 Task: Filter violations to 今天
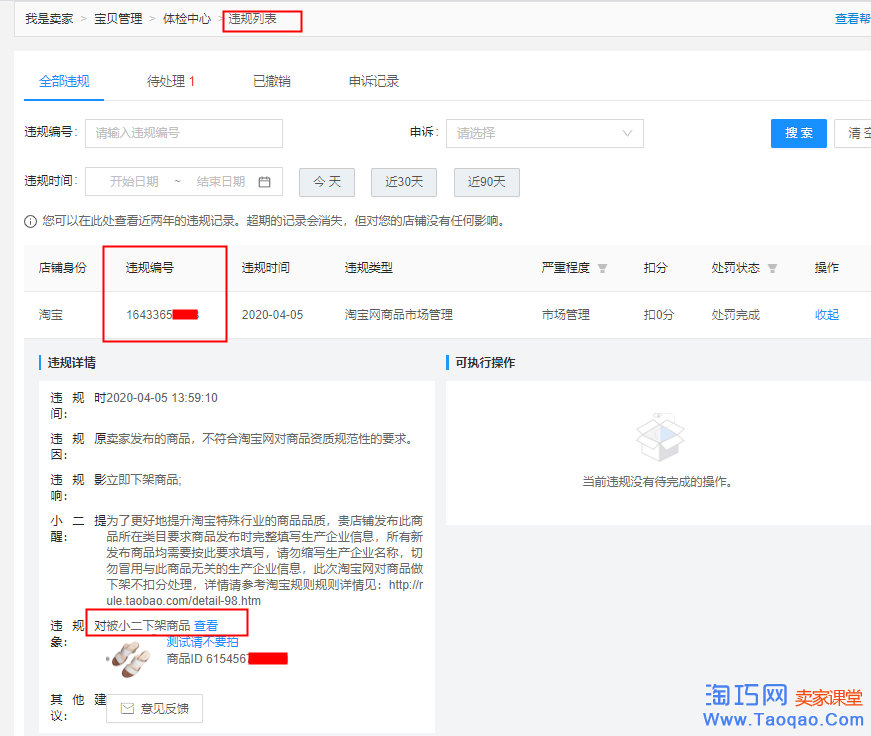click(327, 182)
